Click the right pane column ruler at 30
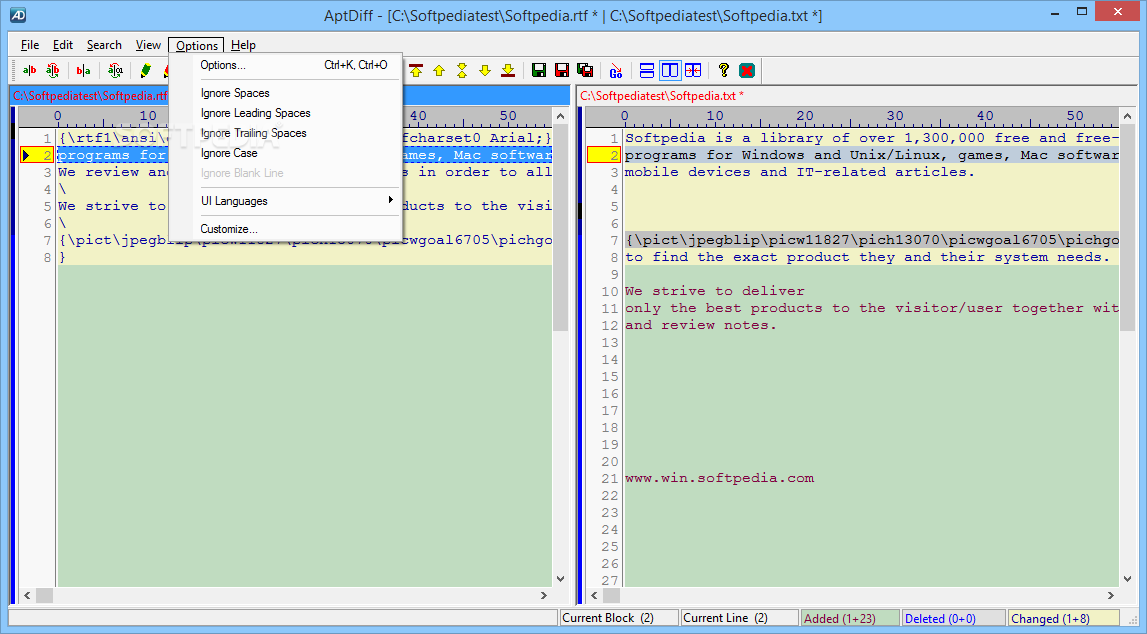The height and width of the screenshot is (634, 1147). pyautogui.click(x=895, y=116)
